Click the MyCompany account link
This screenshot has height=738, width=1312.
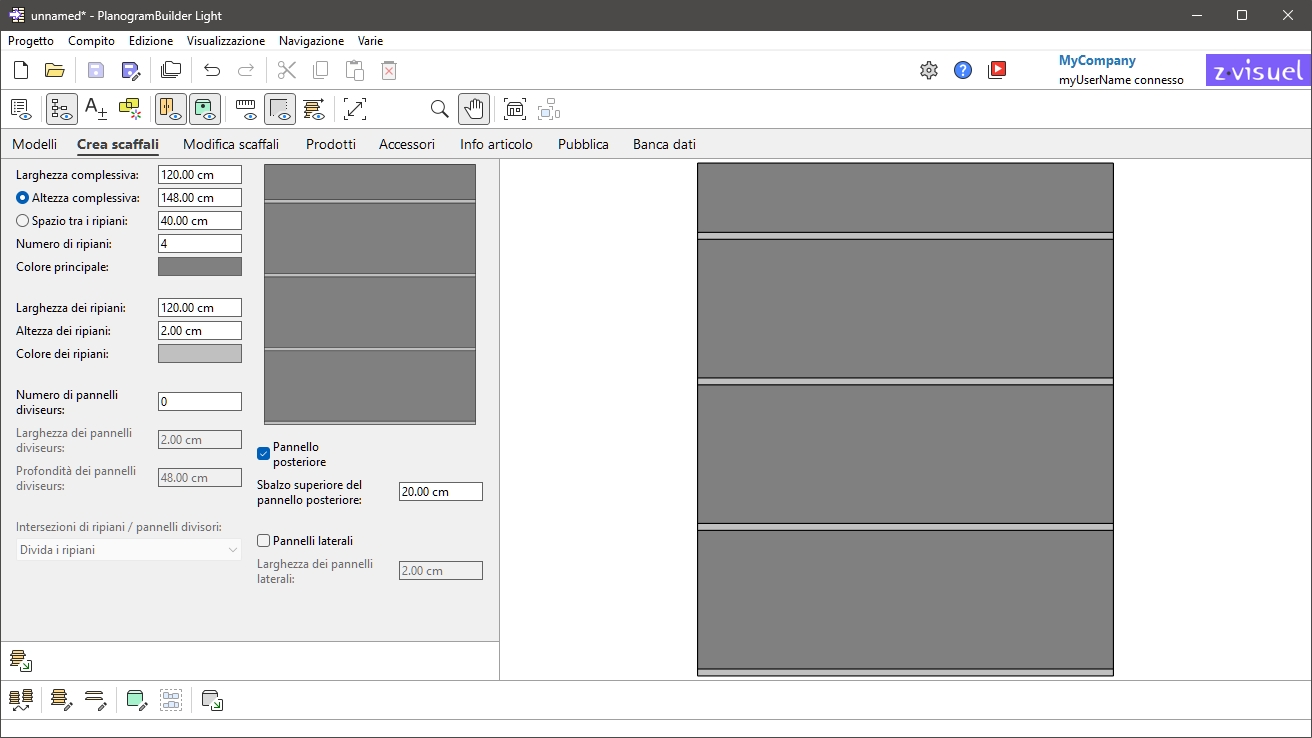tap(1097, 60)
